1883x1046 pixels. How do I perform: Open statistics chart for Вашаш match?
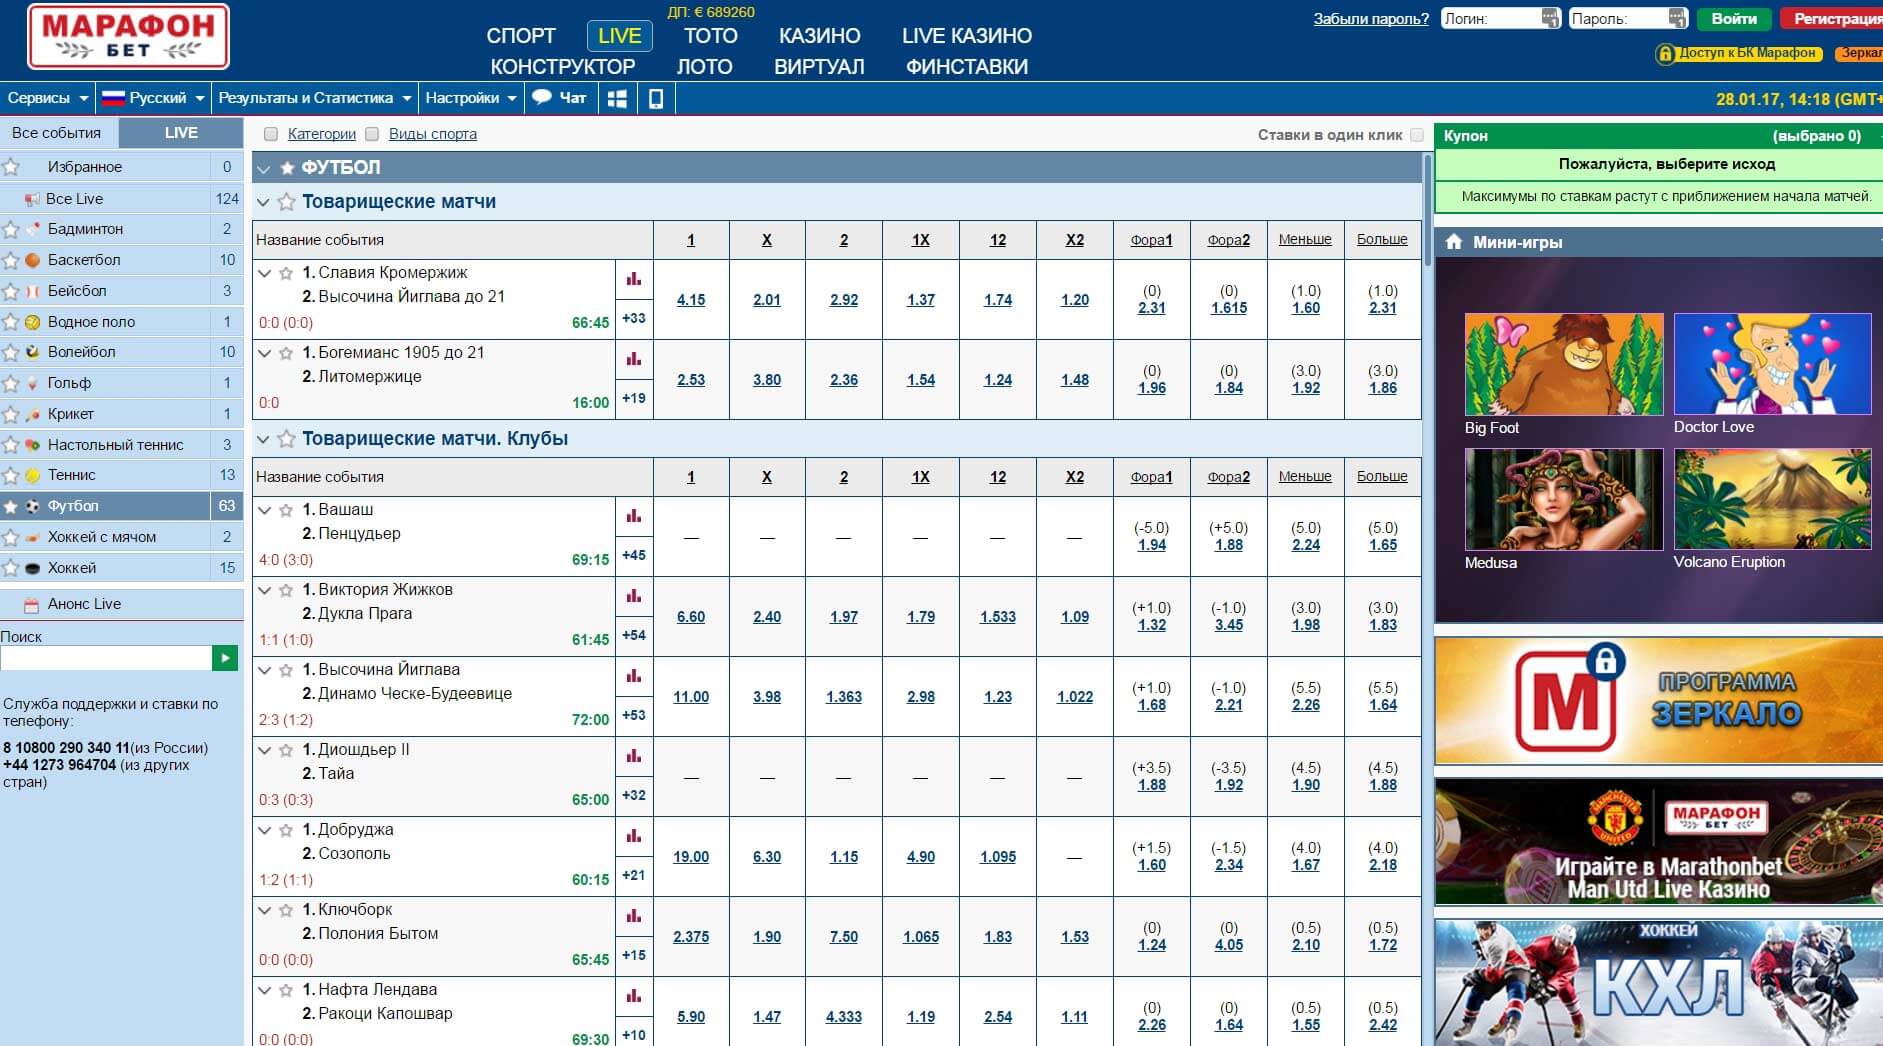coord(634,516)
